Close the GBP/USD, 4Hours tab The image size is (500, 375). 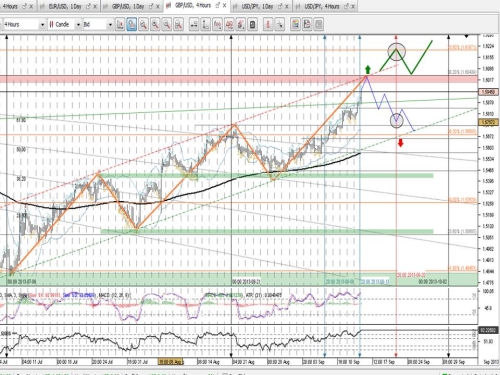[224, 6]
